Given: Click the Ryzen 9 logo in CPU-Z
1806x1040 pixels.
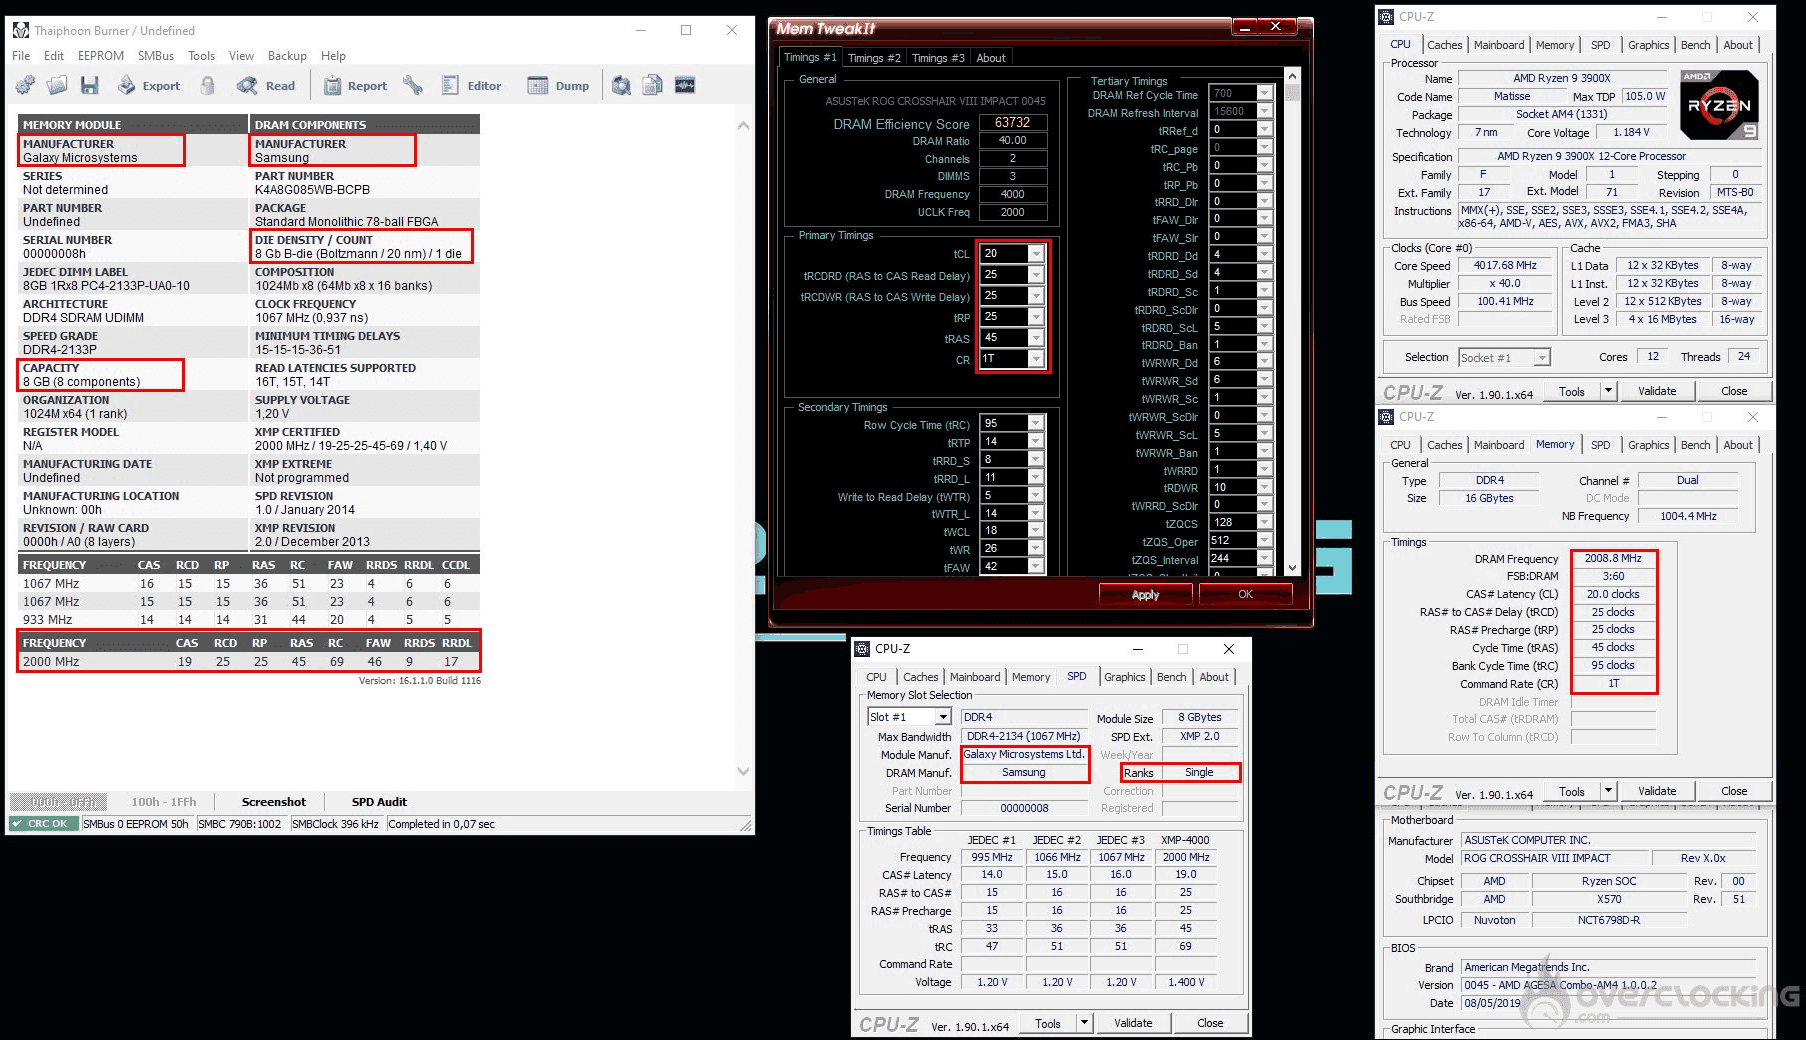Looking at the screenshot, I should pos(1719,104).
